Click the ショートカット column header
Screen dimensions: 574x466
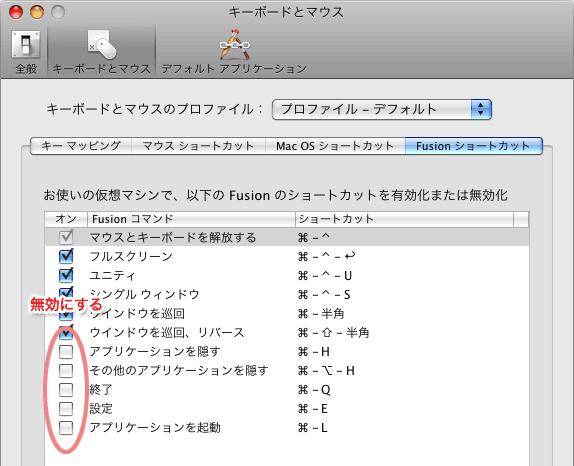(404, 219)
